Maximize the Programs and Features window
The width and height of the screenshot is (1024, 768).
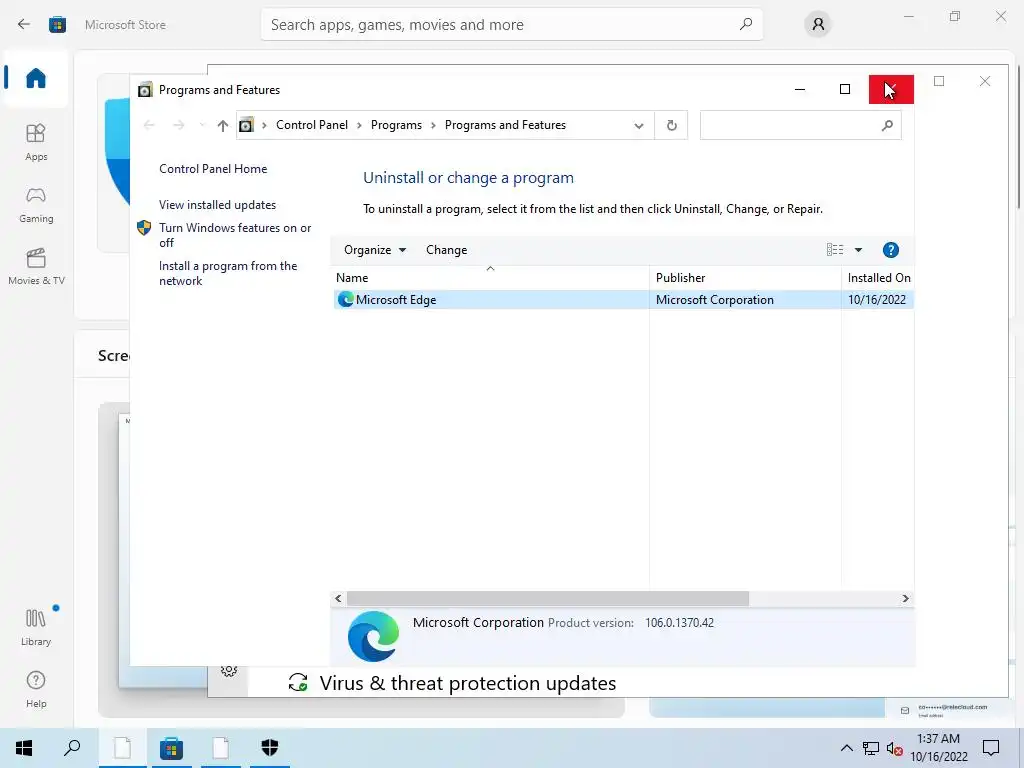click(x=844, y=89)
